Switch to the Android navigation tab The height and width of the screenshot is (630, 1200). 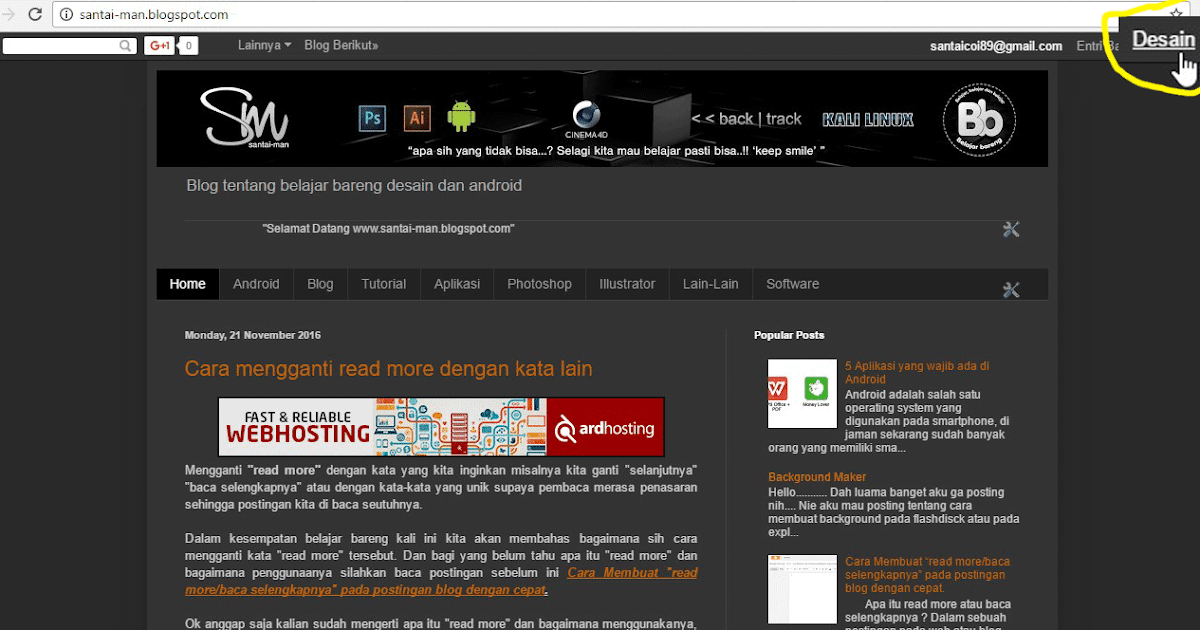[256, 284]
